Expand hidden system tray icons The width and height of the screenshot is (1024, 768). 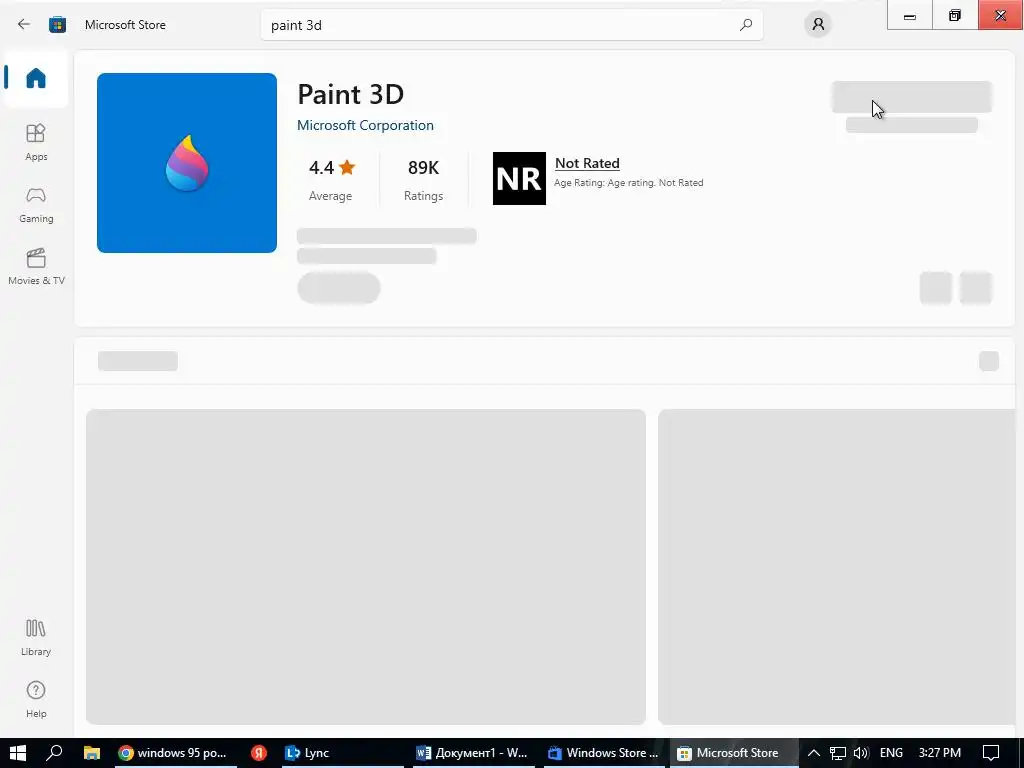(814, 753)
